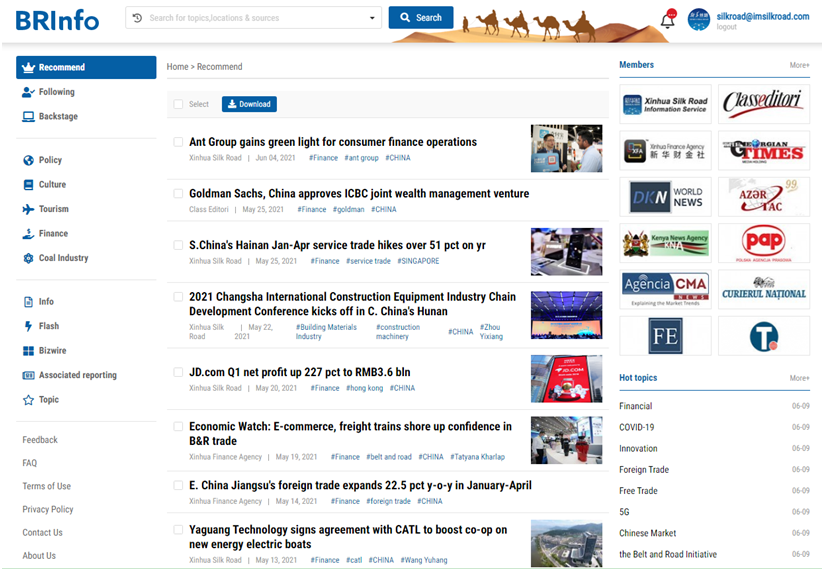Expand More in Hot topics section
Screen dimensions: 824x571
click(799, 379)
